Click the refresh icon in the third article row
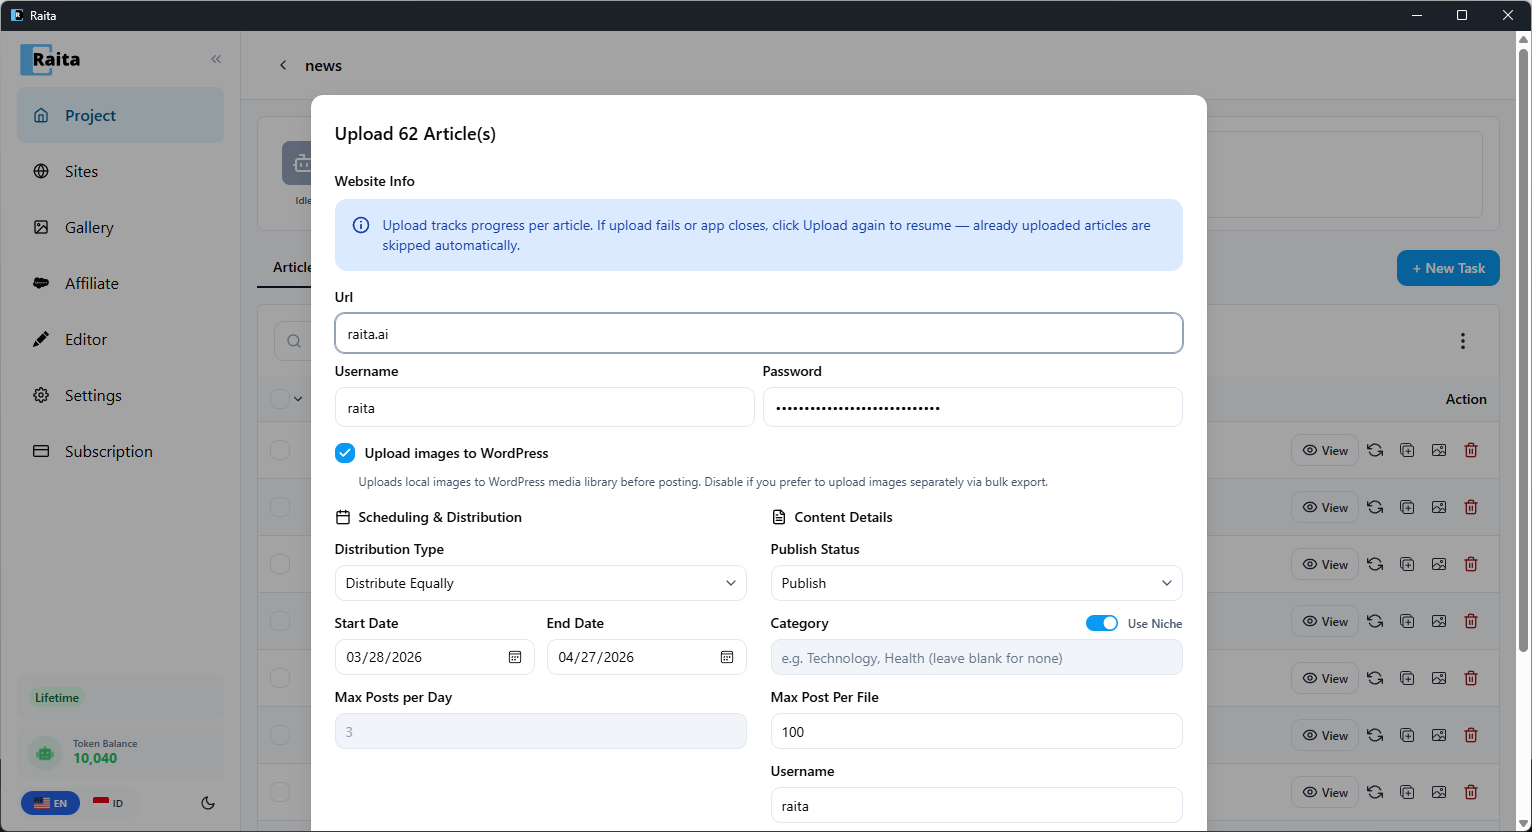 [1375, 564]
